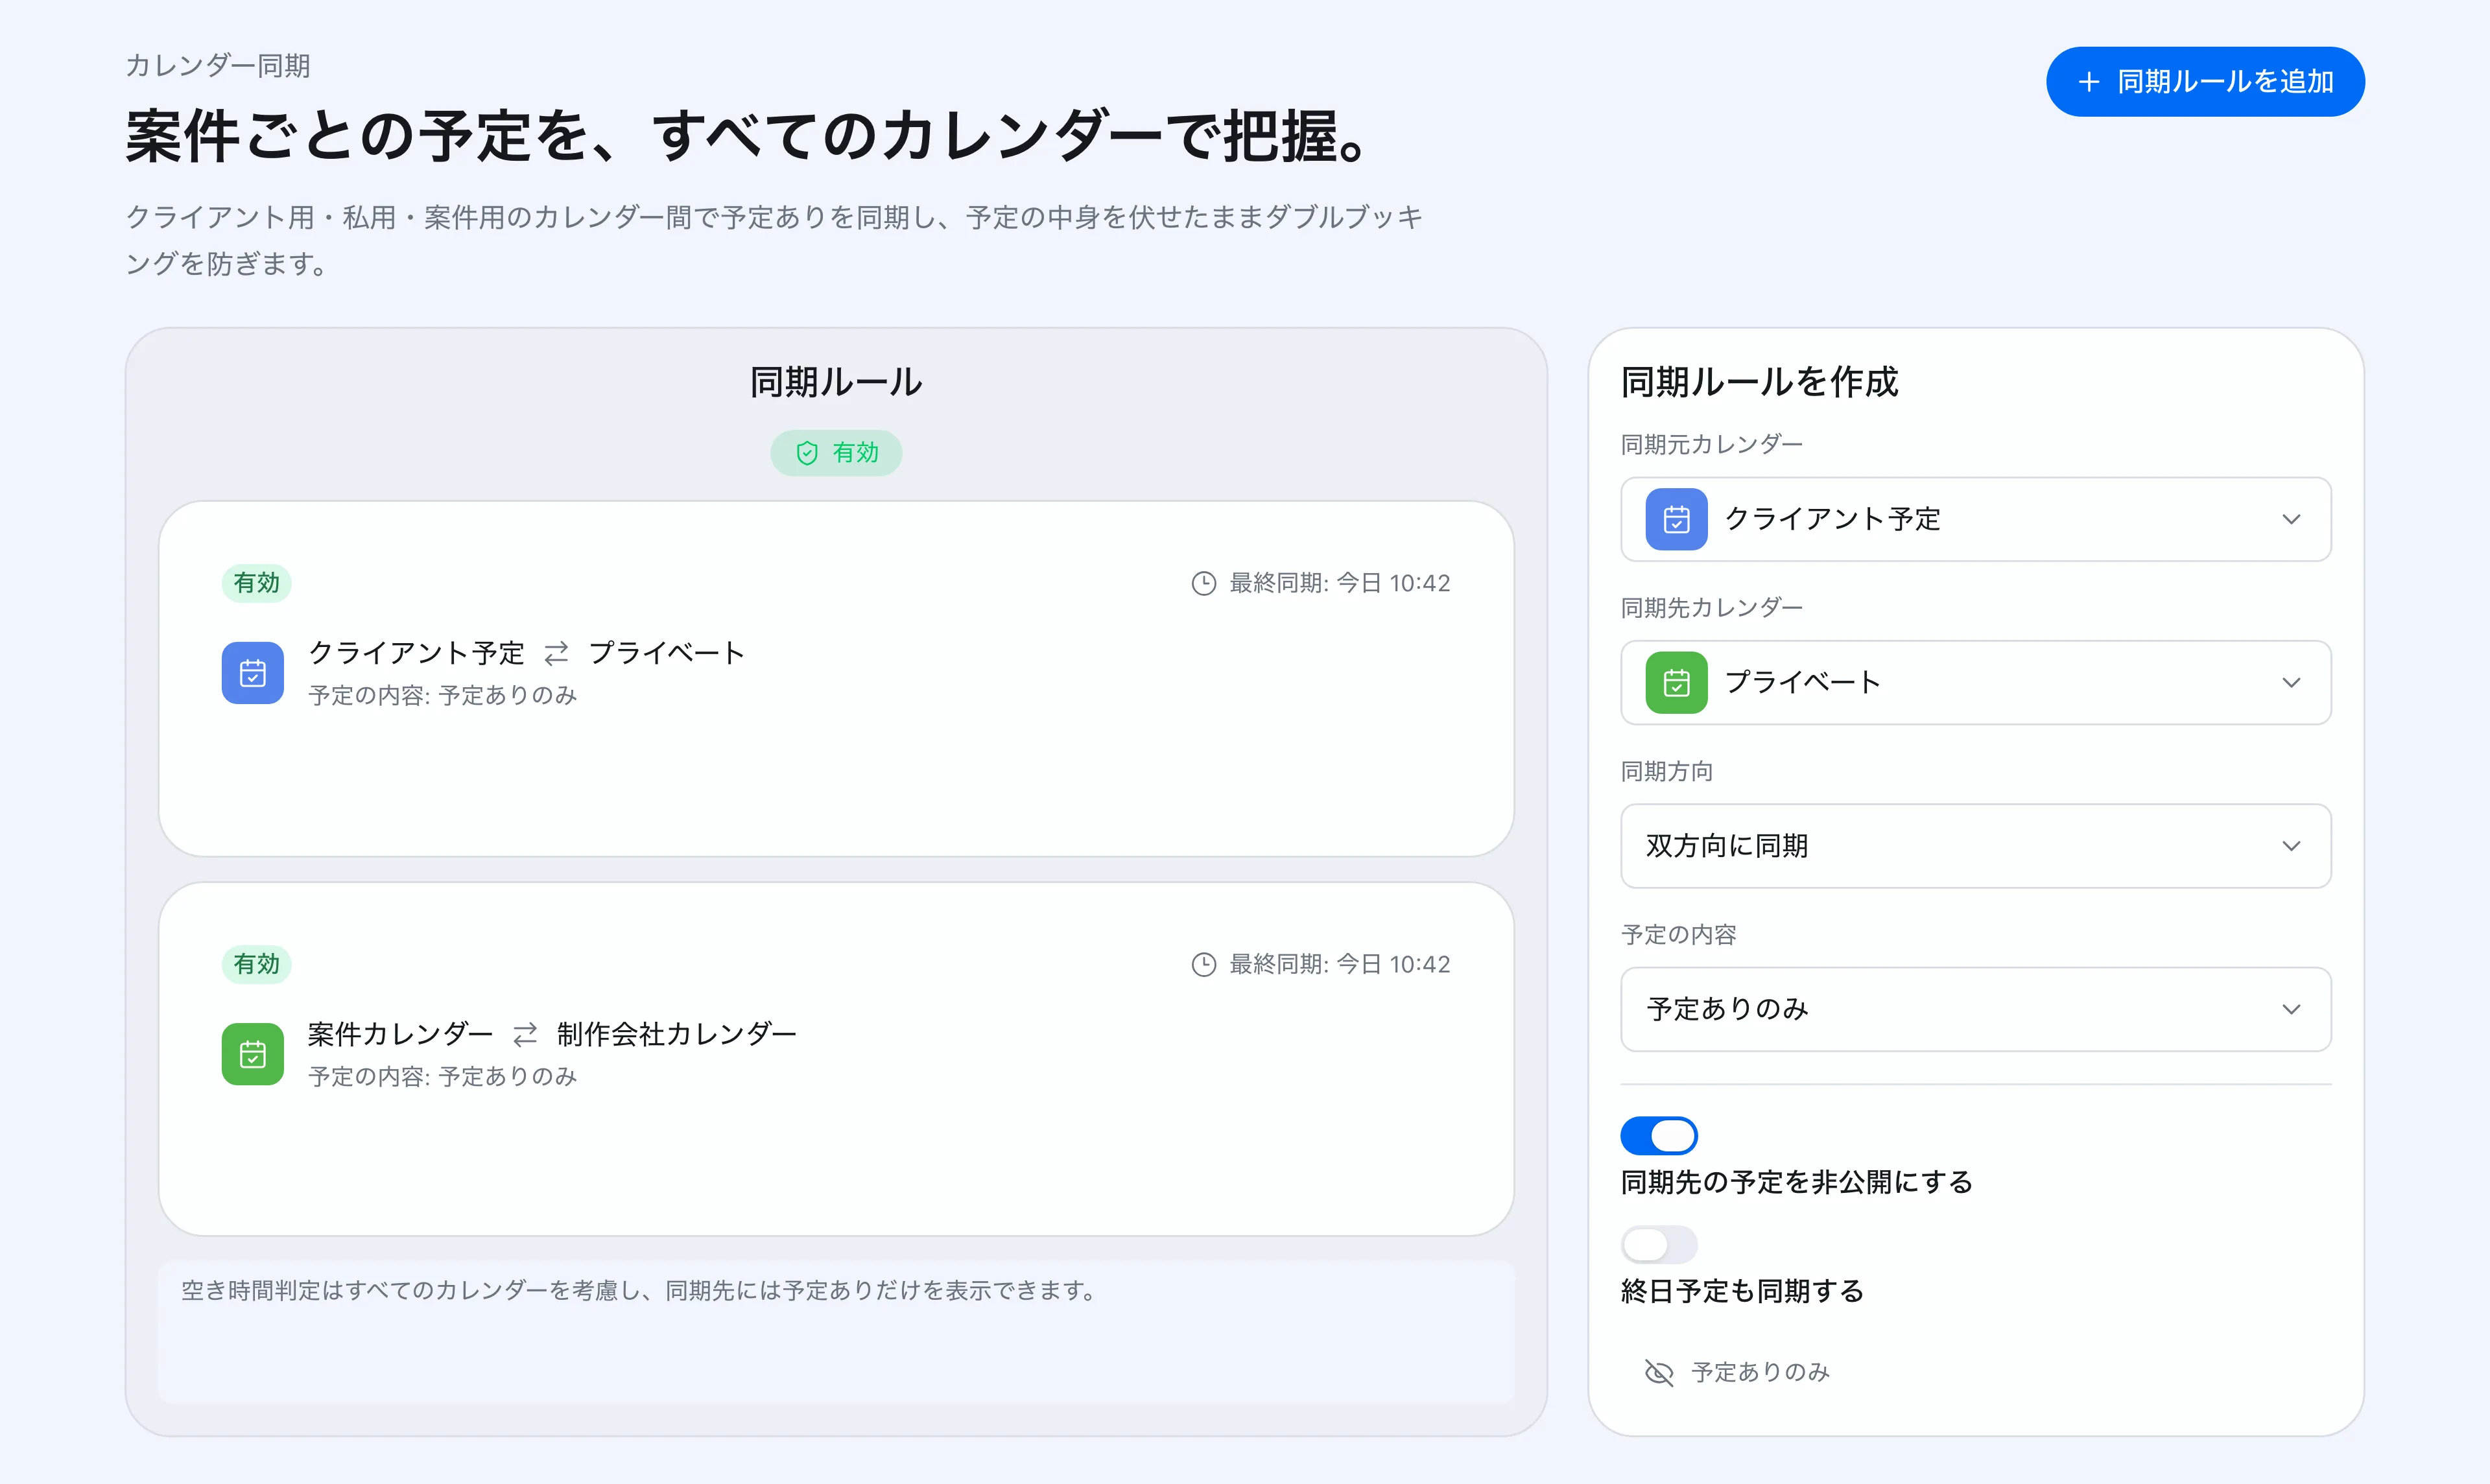2490x1484 pixels.
Task: Click the 終日予定も同期する label
Action: 1742,1292
